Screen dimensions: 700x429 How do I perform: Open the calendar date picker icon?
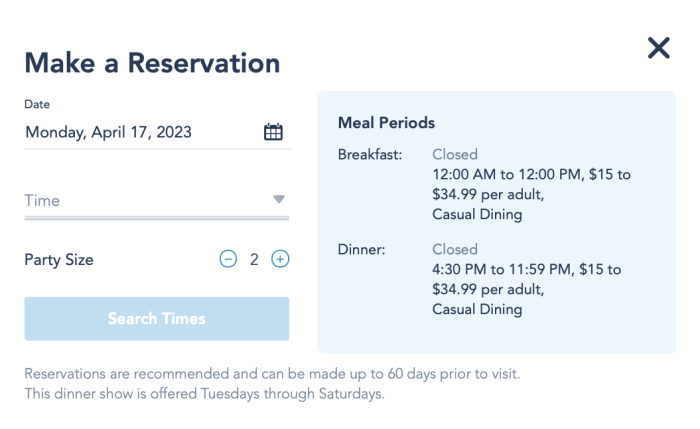pos(273,132)
